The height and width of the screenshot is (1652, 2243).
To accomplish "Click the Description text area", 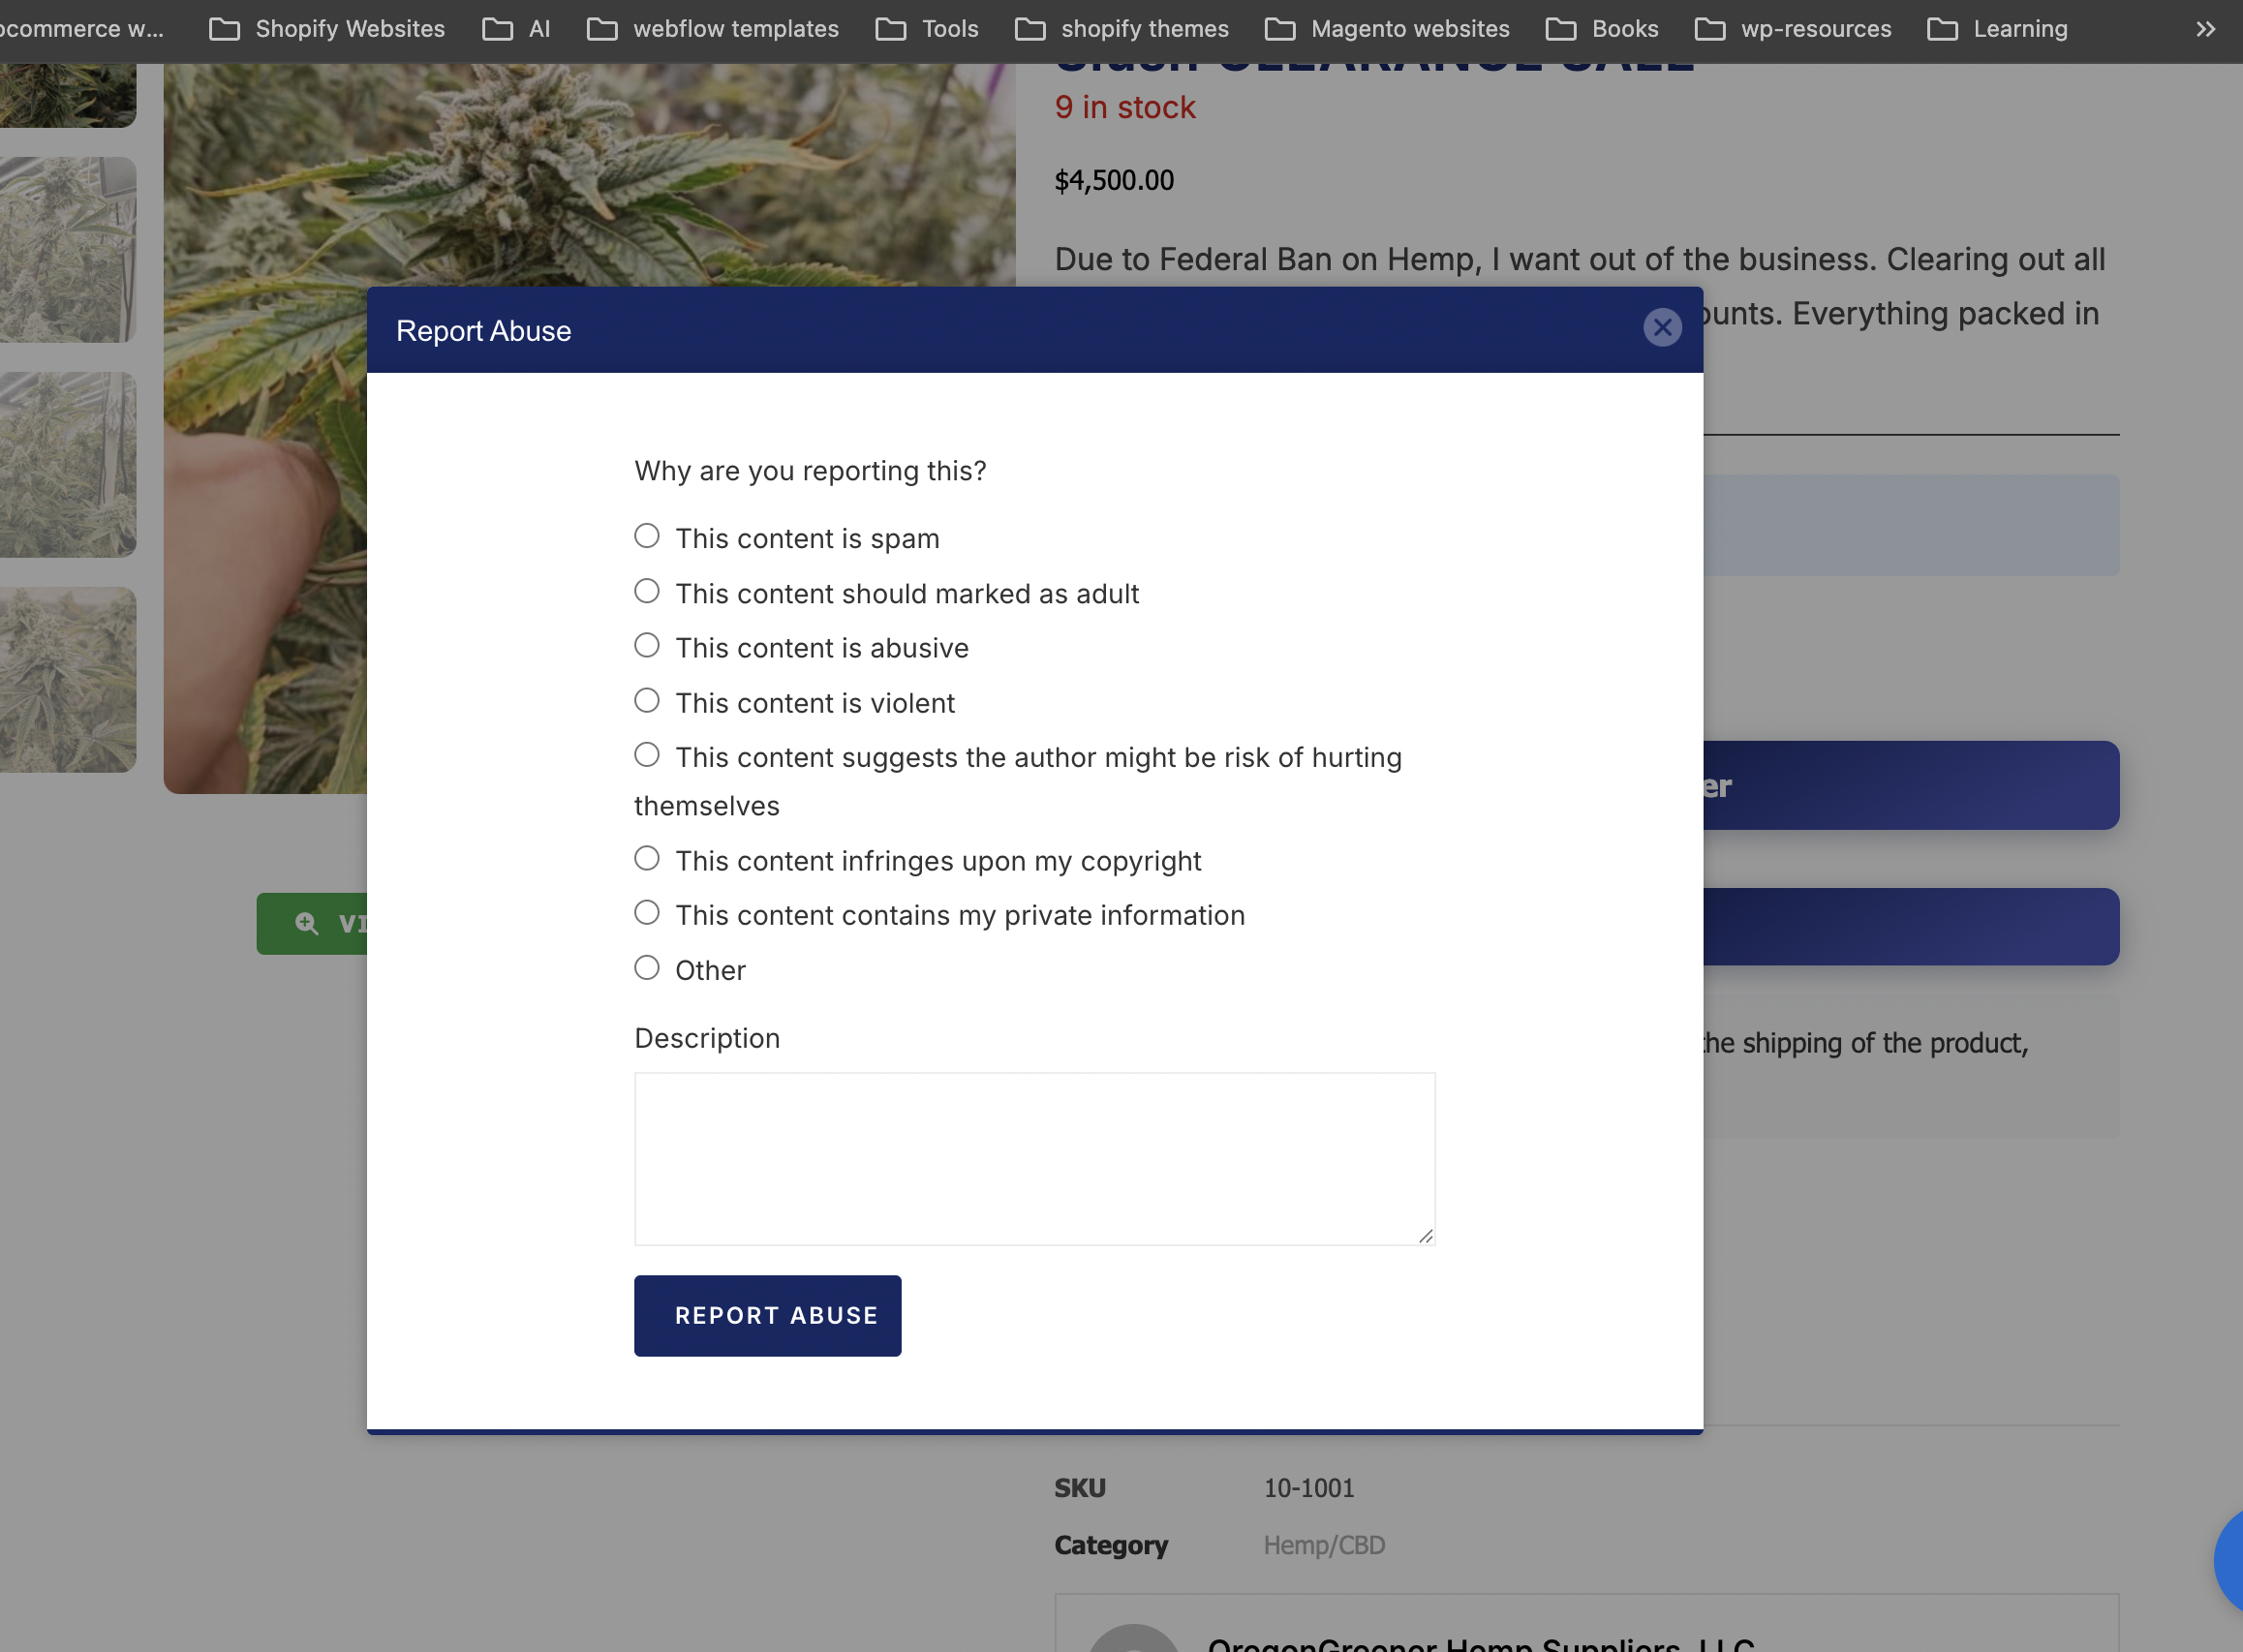I will 1034,1159.
